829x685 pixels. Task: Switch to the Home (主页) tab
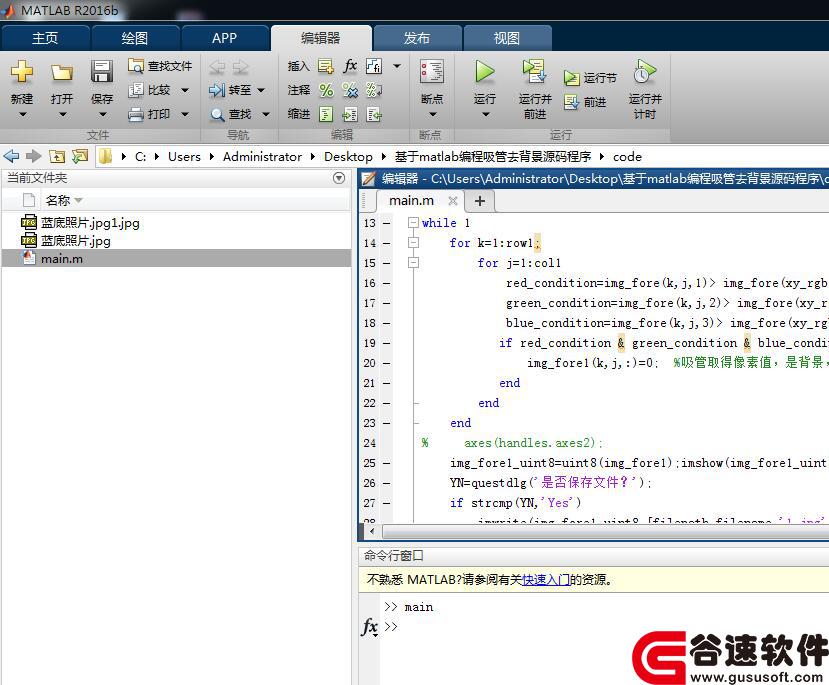(45, 38)
